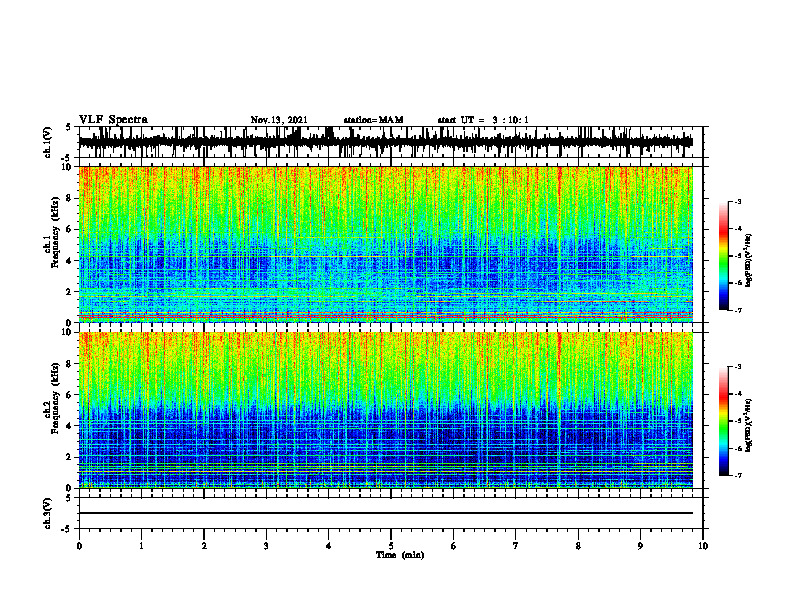Click the ch.1 colorbar log(PSD) unit label
Screen dimensions: 792x612
[749, 261]
